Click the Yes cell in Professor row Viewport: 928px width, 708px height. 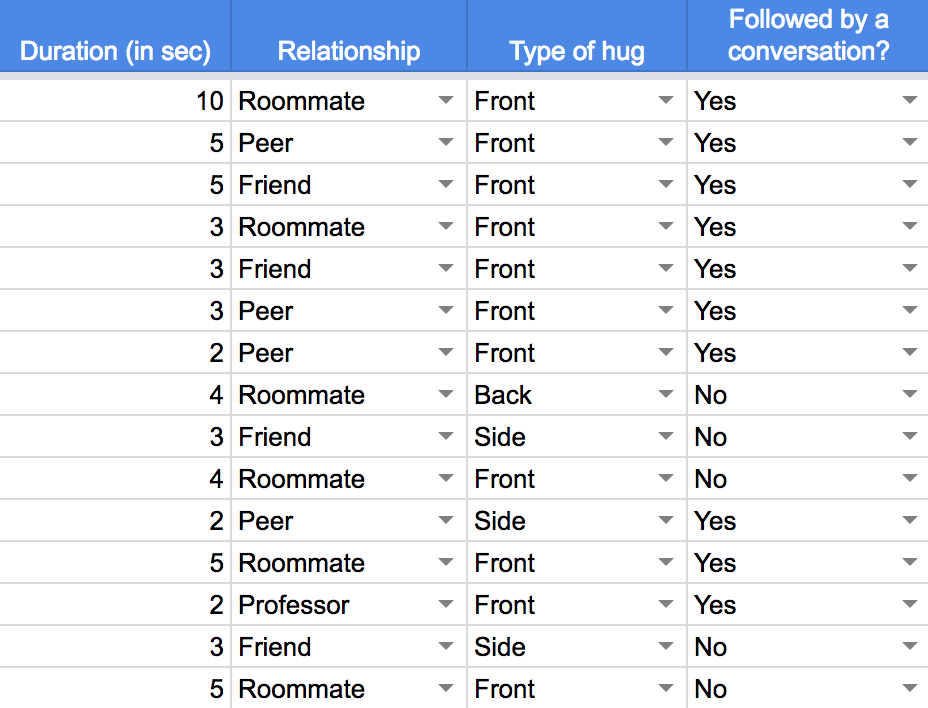click(x=808, y=605)
